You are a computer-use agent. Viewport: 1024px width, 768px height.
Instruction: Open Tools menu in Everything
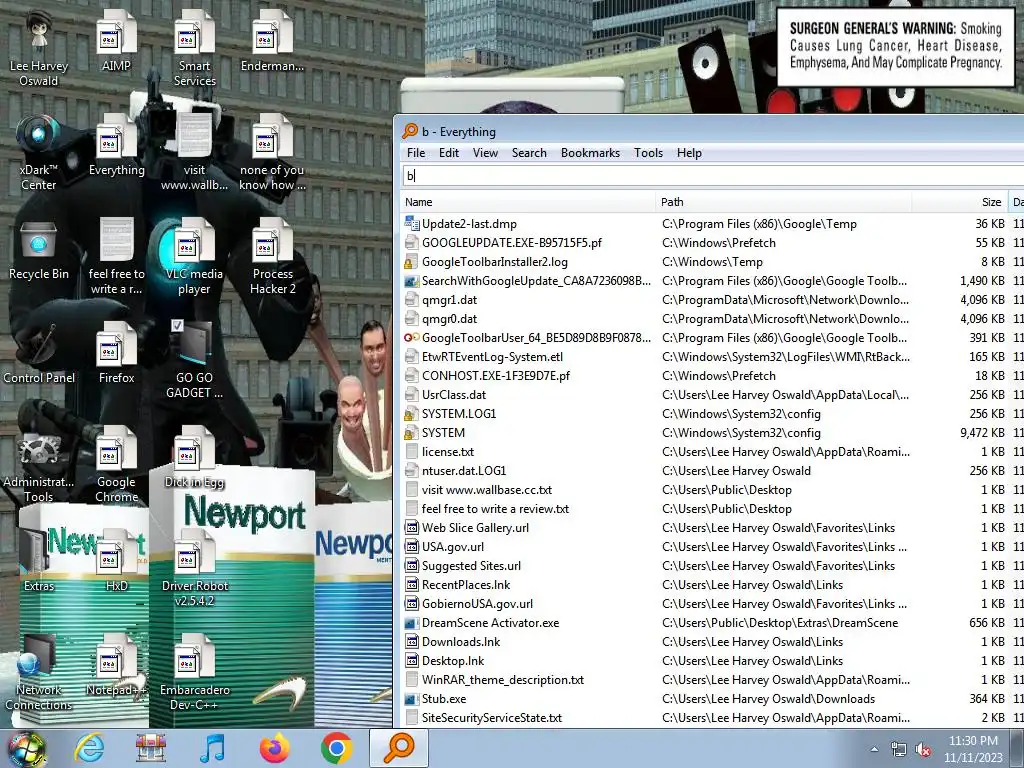648,153
